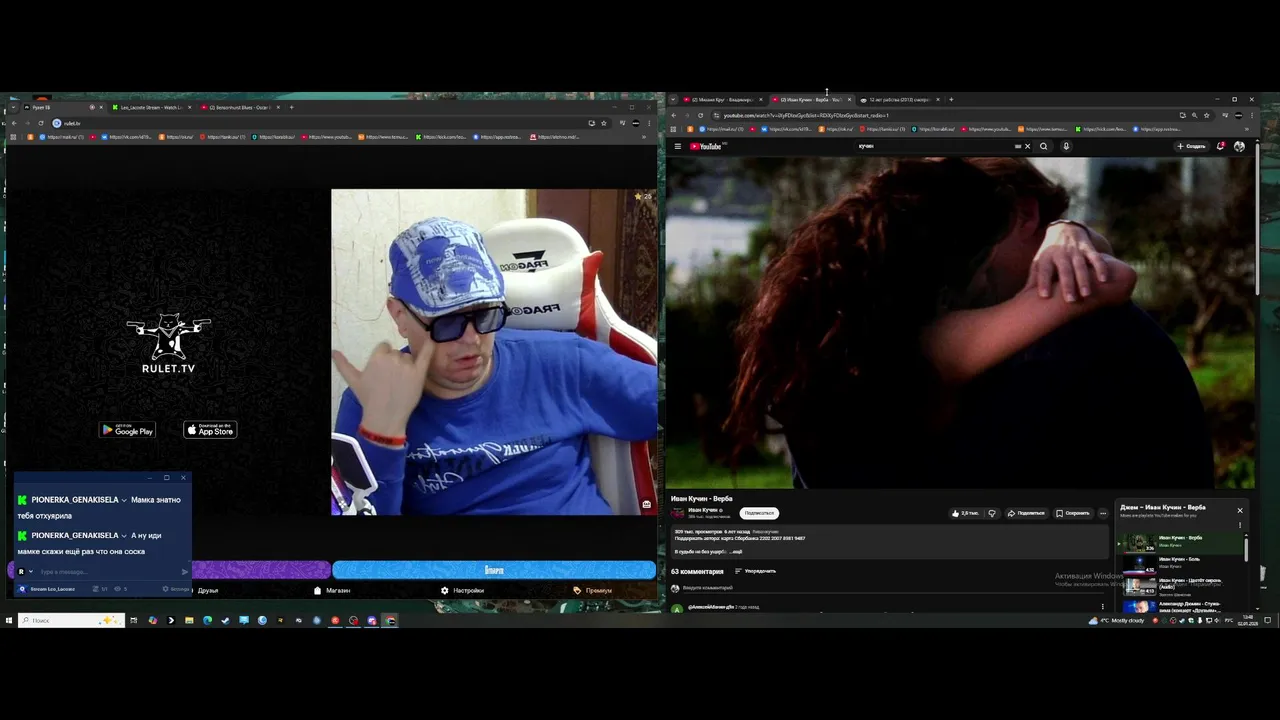Open the YouTube hamburger guide menu

pyautogui.click(x=677, y=146)
